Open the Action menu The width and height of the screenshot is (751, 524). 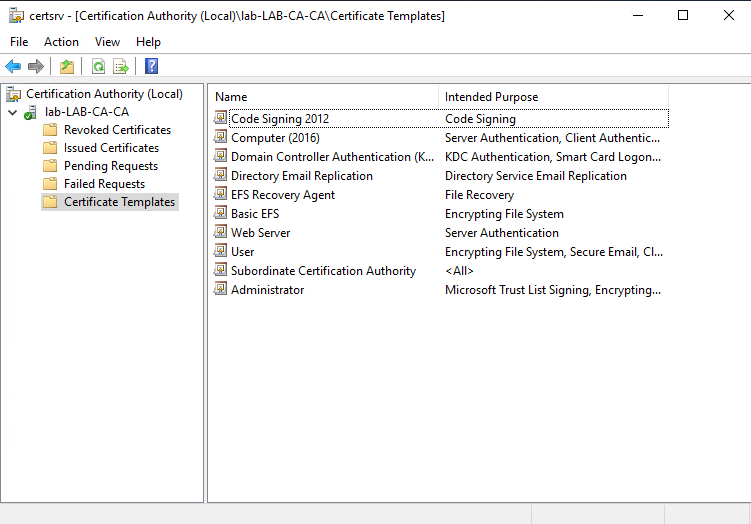pyautogui.click(x=61, y=42)
